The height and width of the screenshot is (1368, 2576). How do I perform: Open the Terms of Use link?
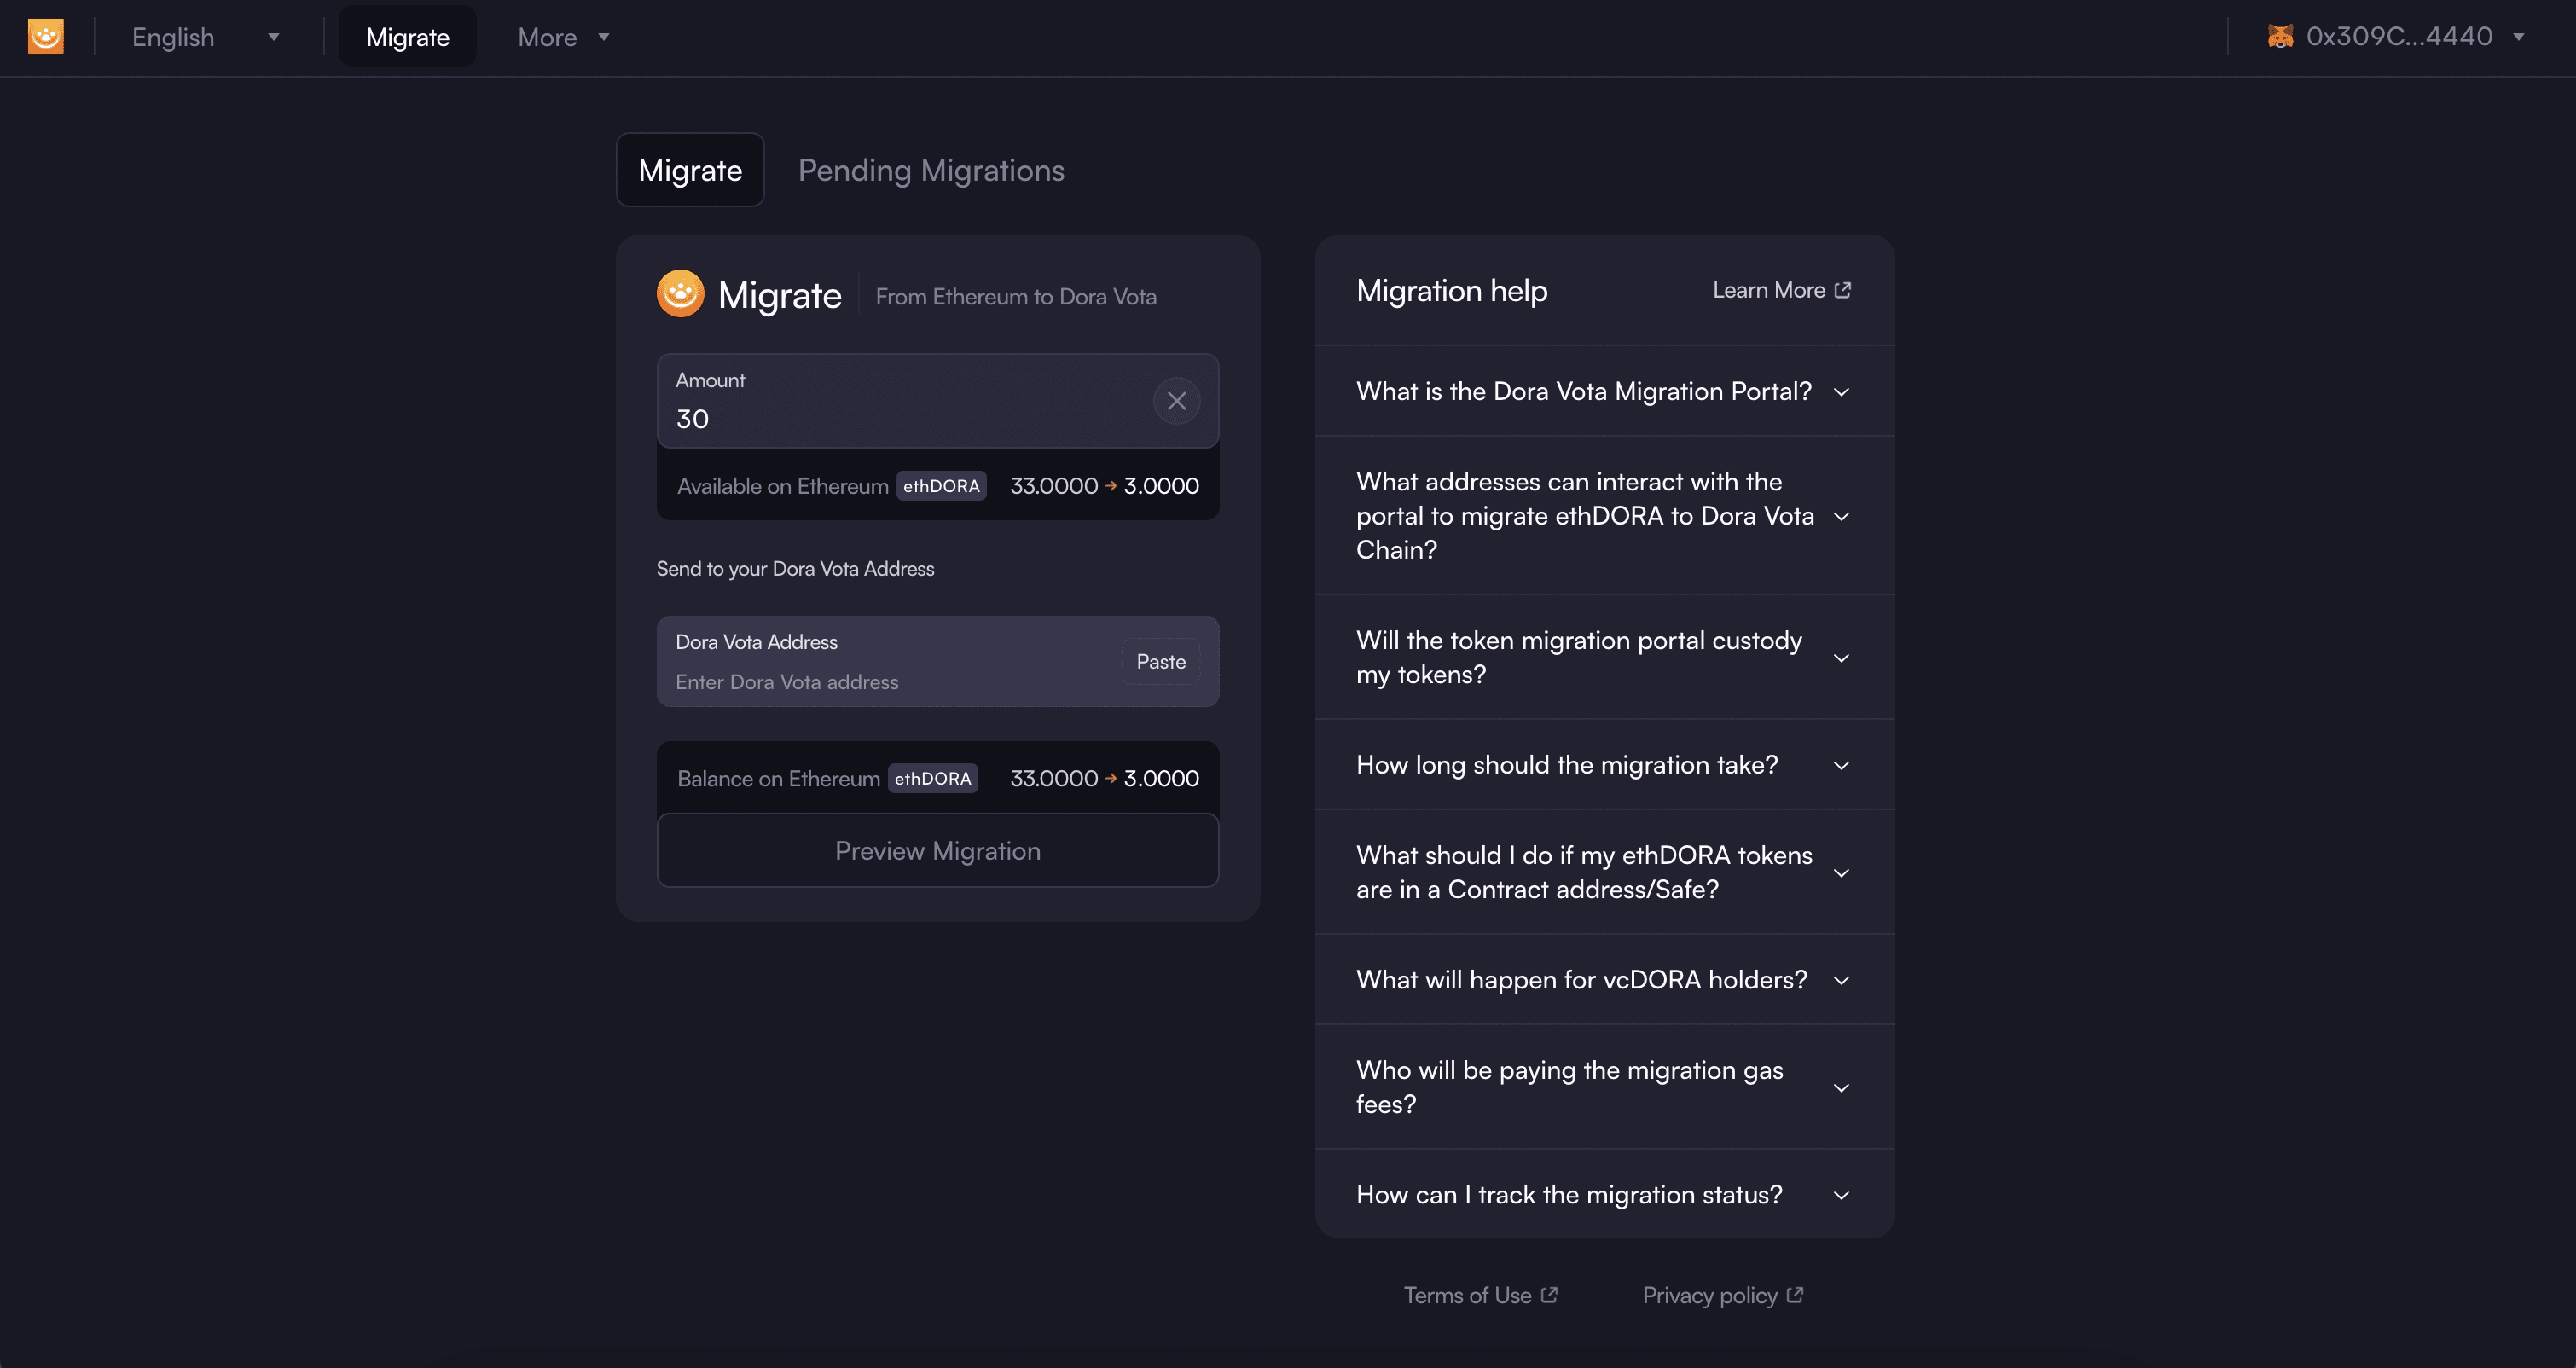(x=1480, y=1295)
